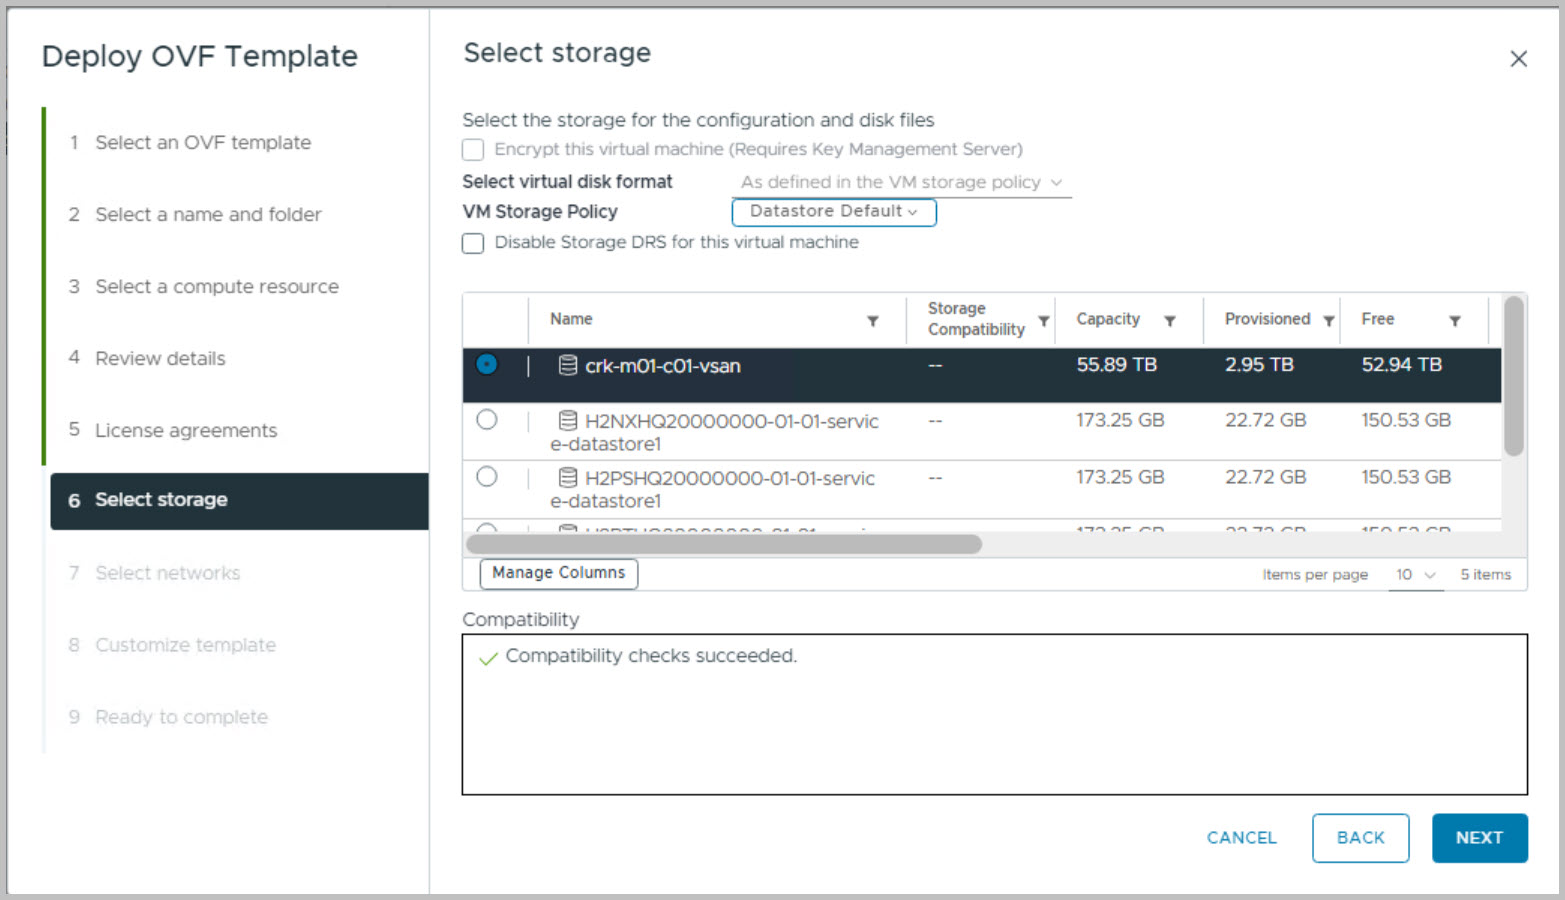This screenshot has height=900, width=1565.
Task: Check Disable Storage DRS for this VM
Action: (473, 243)
